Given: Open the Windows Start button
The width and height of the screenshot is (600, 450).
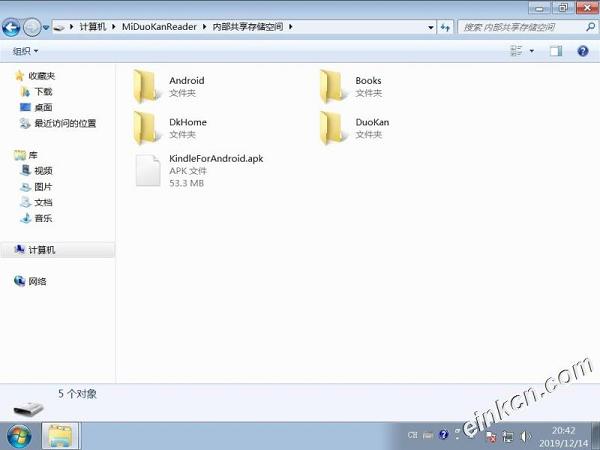Looking at the screenshot, I should pos(18,437).
